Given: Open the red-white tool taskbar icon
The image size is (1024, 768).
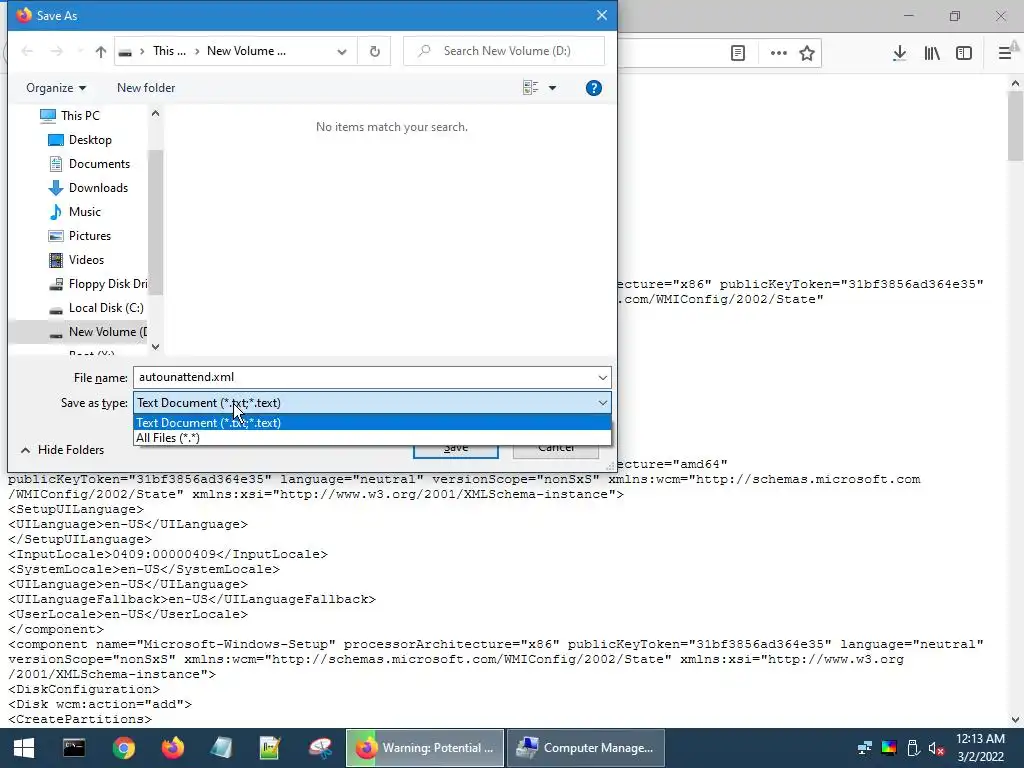Looking at the screenshot, I should pos(320,748).
